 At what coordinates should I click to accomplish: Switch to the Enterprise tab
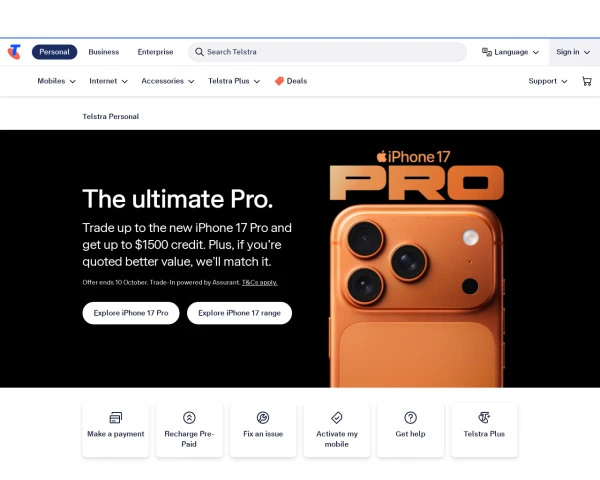[155, 52]
